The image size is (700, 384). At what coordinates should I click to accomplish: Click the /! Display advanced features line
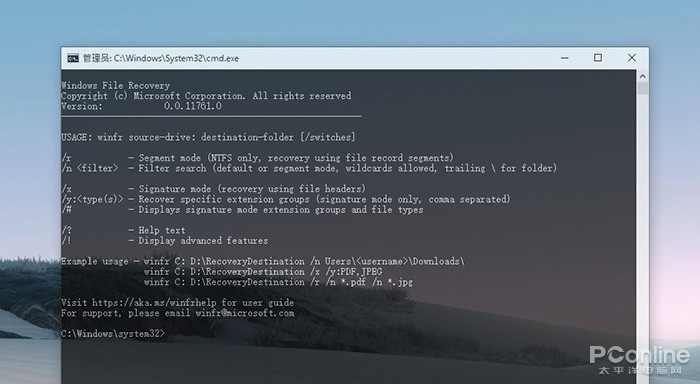165,241
